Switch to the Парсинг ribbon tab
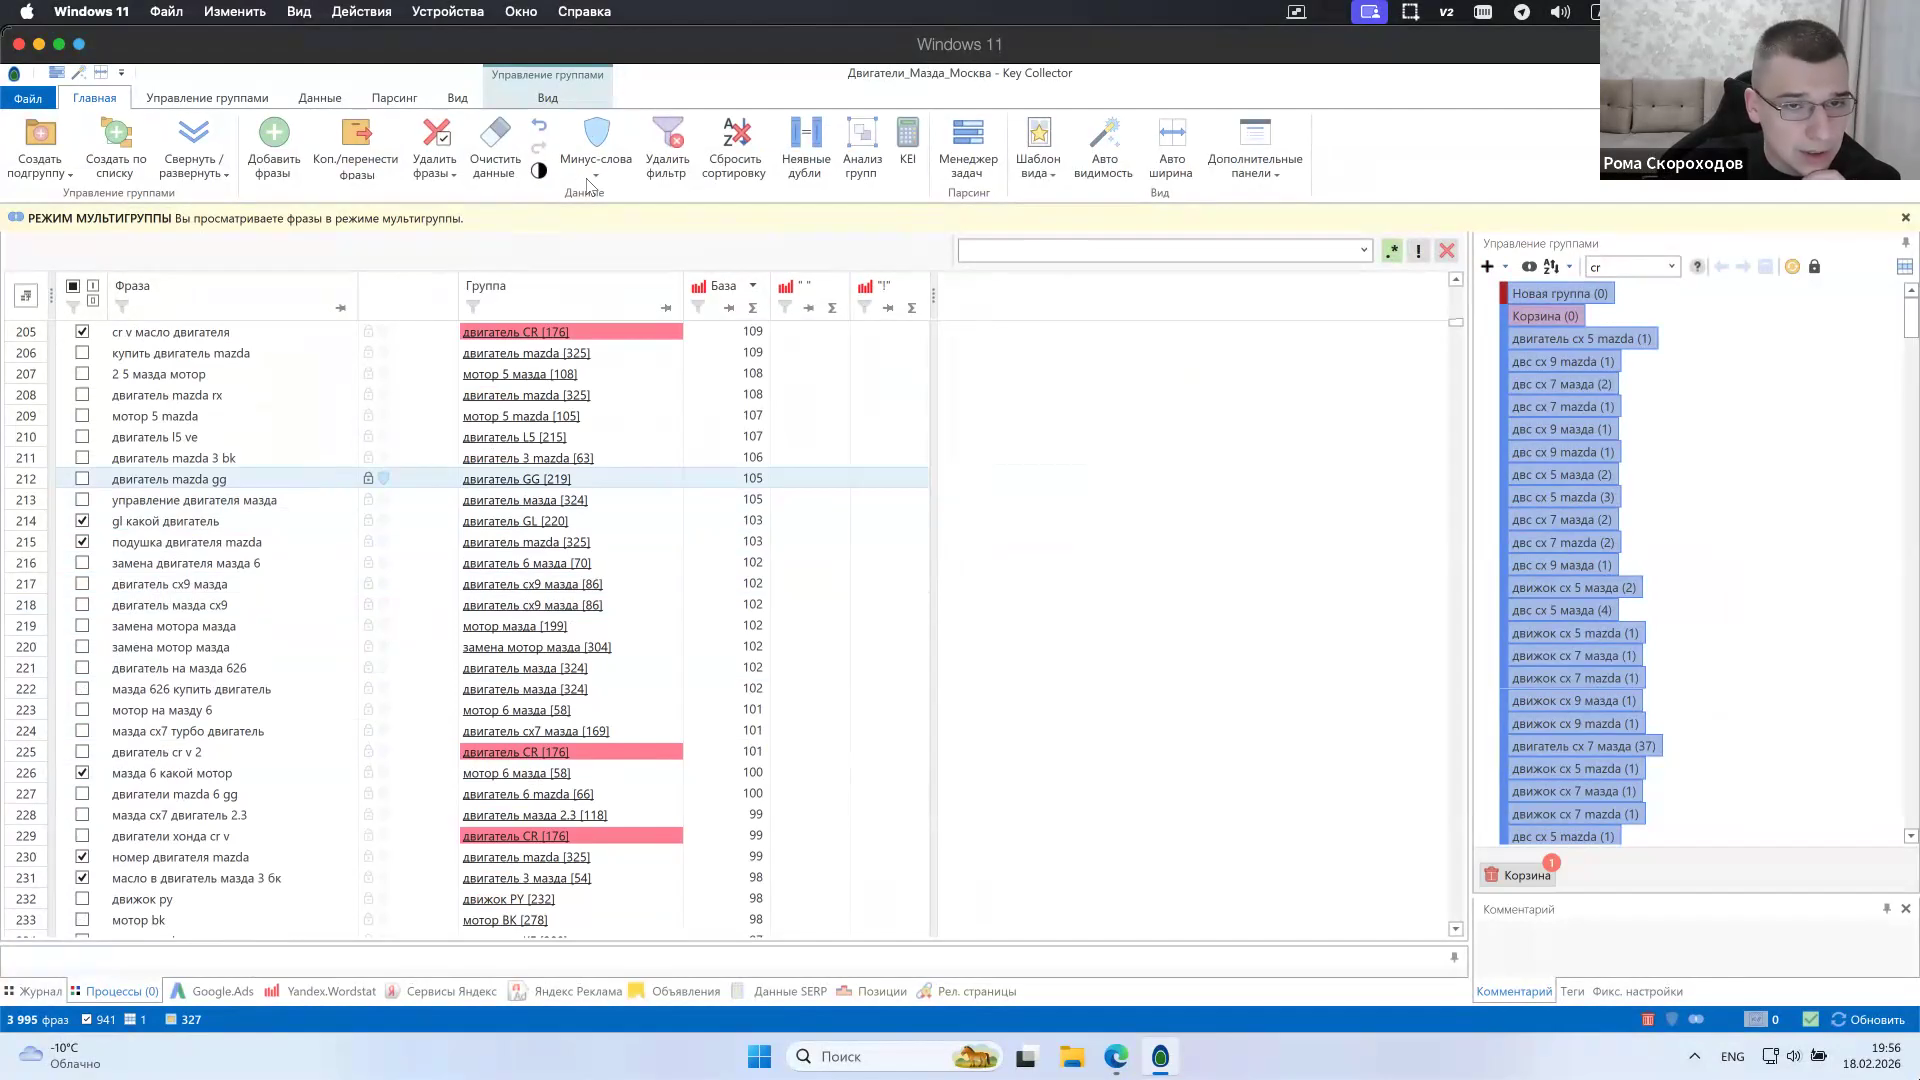1920x1080 pixels. coord(394,98)
